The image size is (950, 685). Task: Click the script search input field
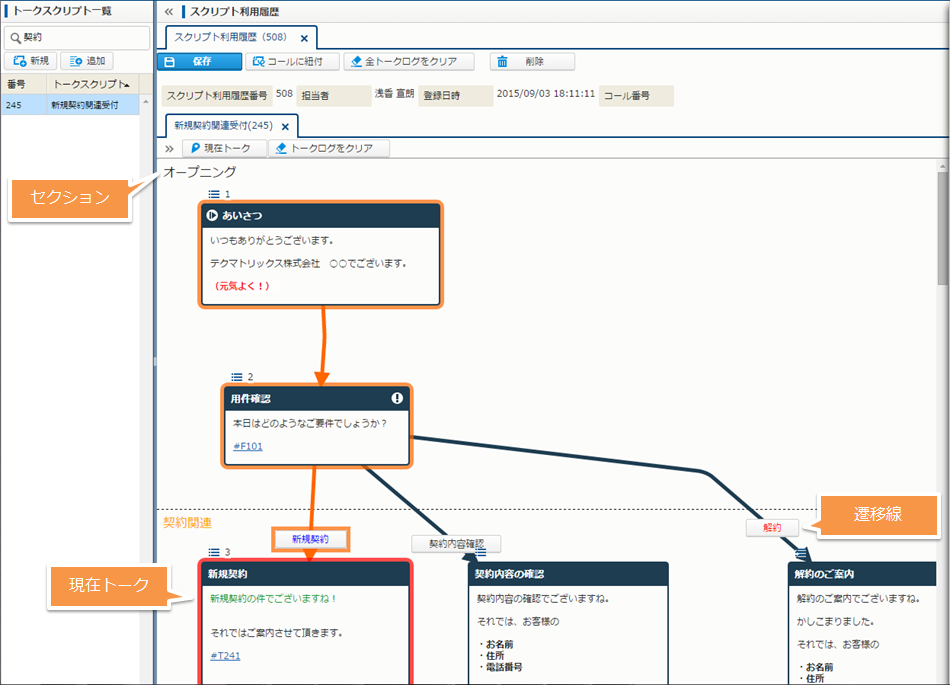(85, 38)
